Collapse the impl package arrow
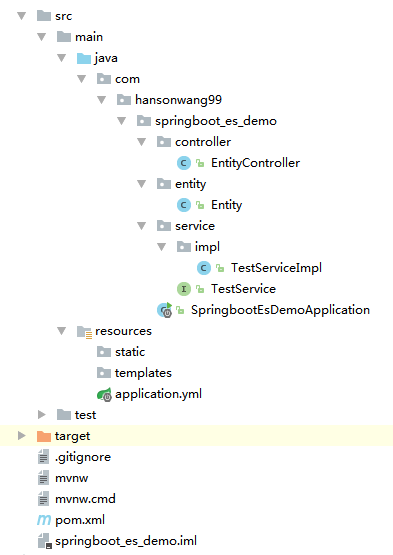 pos(161,247)
